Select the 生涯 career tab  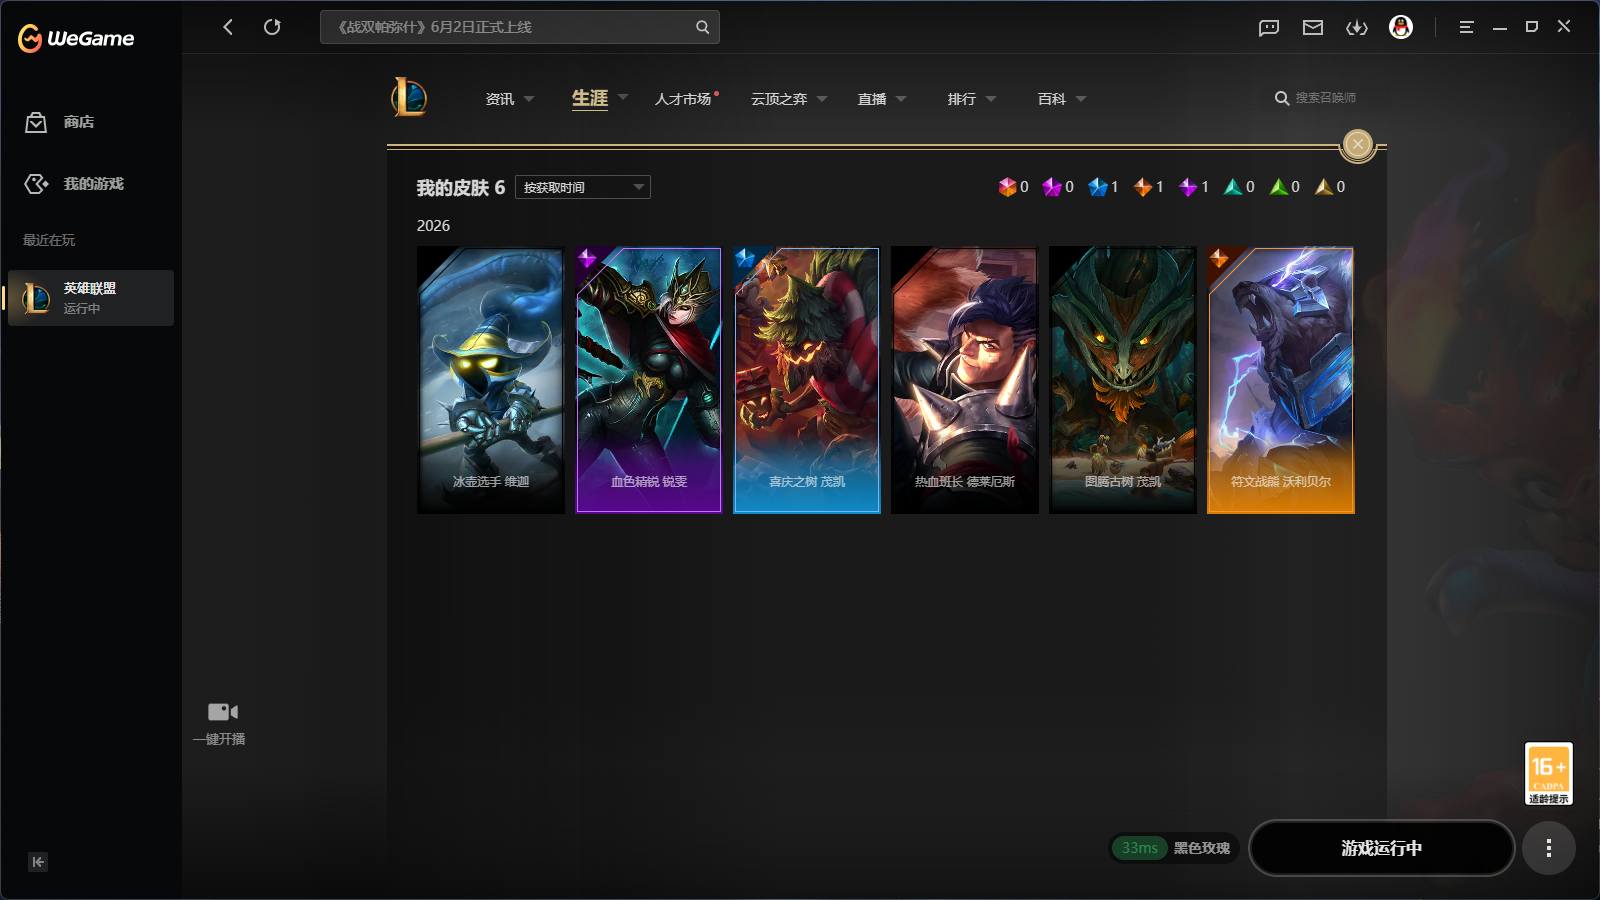click(590, 98)
